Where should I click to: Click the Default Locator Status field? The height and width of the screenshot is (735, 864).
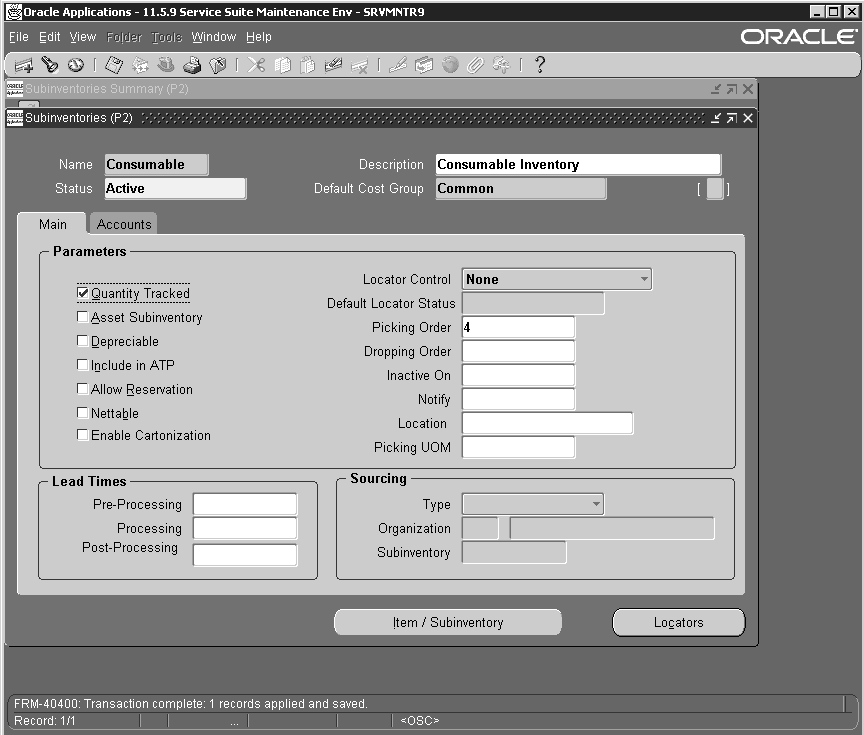pos(533,303)
